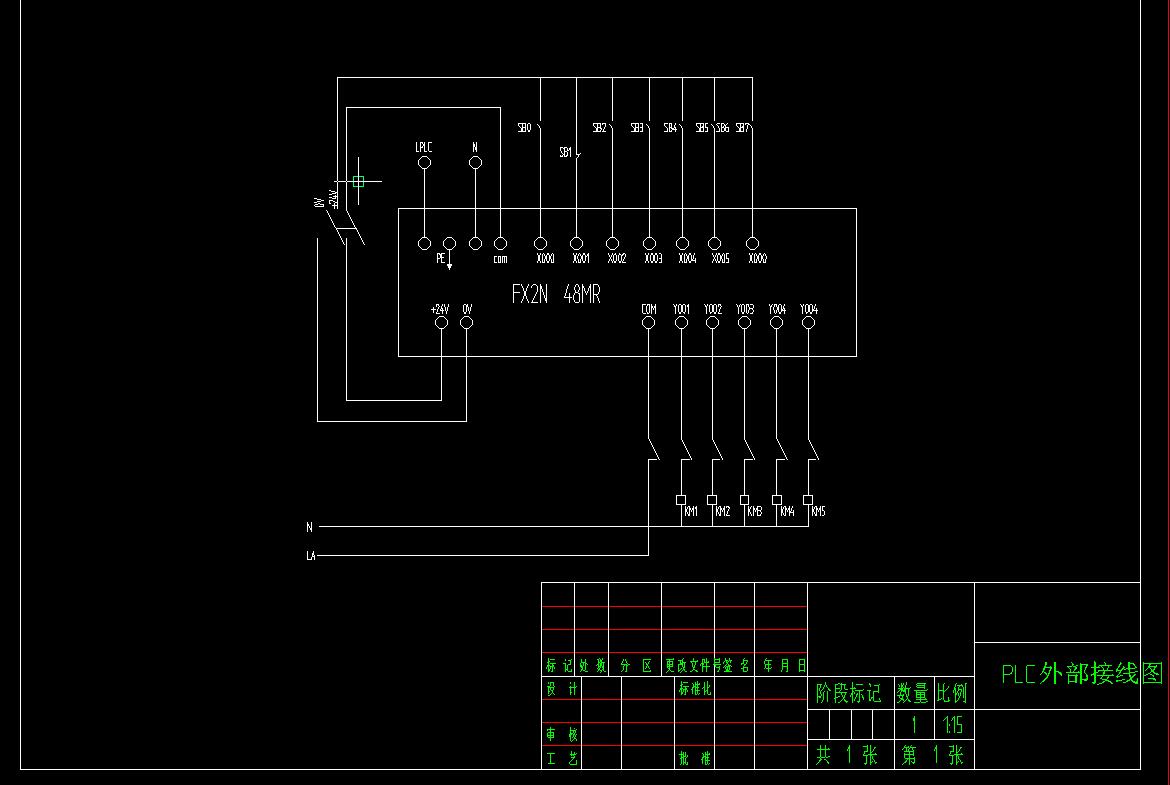Select the KM4 contactor label
Viewport: 1170px width, 785px height.
(x=787, y=511)
